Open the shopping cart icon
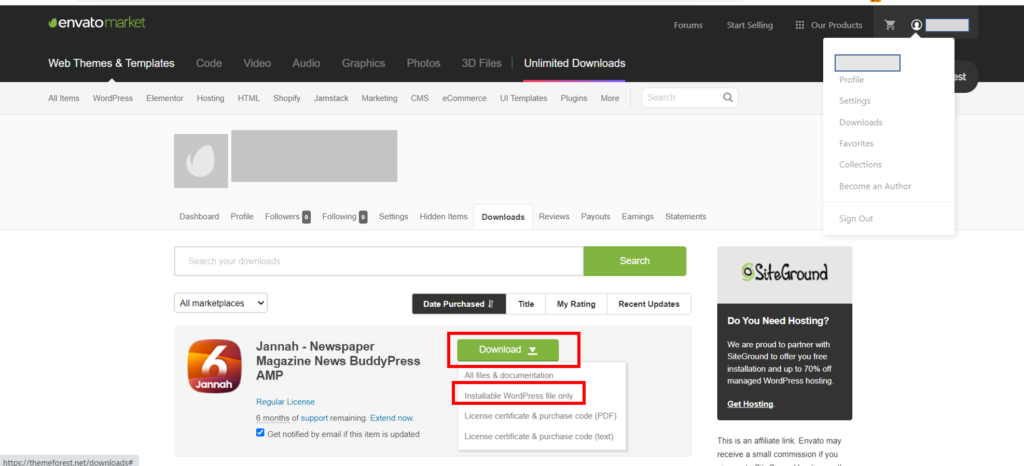The width and height of the screenshot is (1024, 466). 889,25
